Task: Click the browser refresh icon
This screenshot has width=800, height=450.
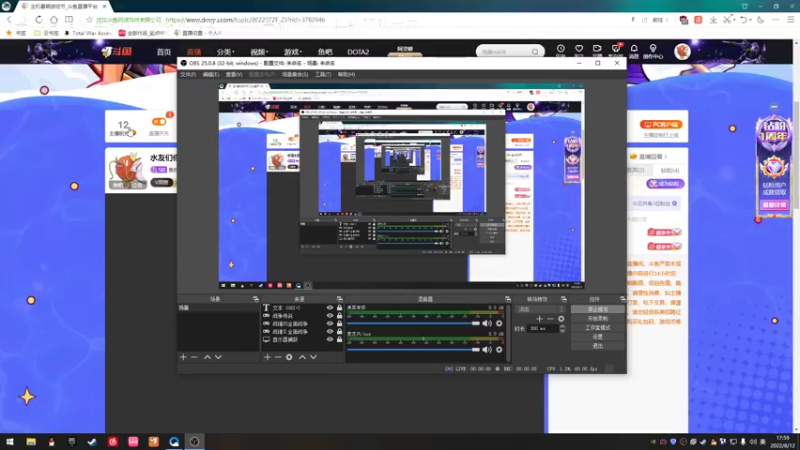Action: tap(39, 20)
